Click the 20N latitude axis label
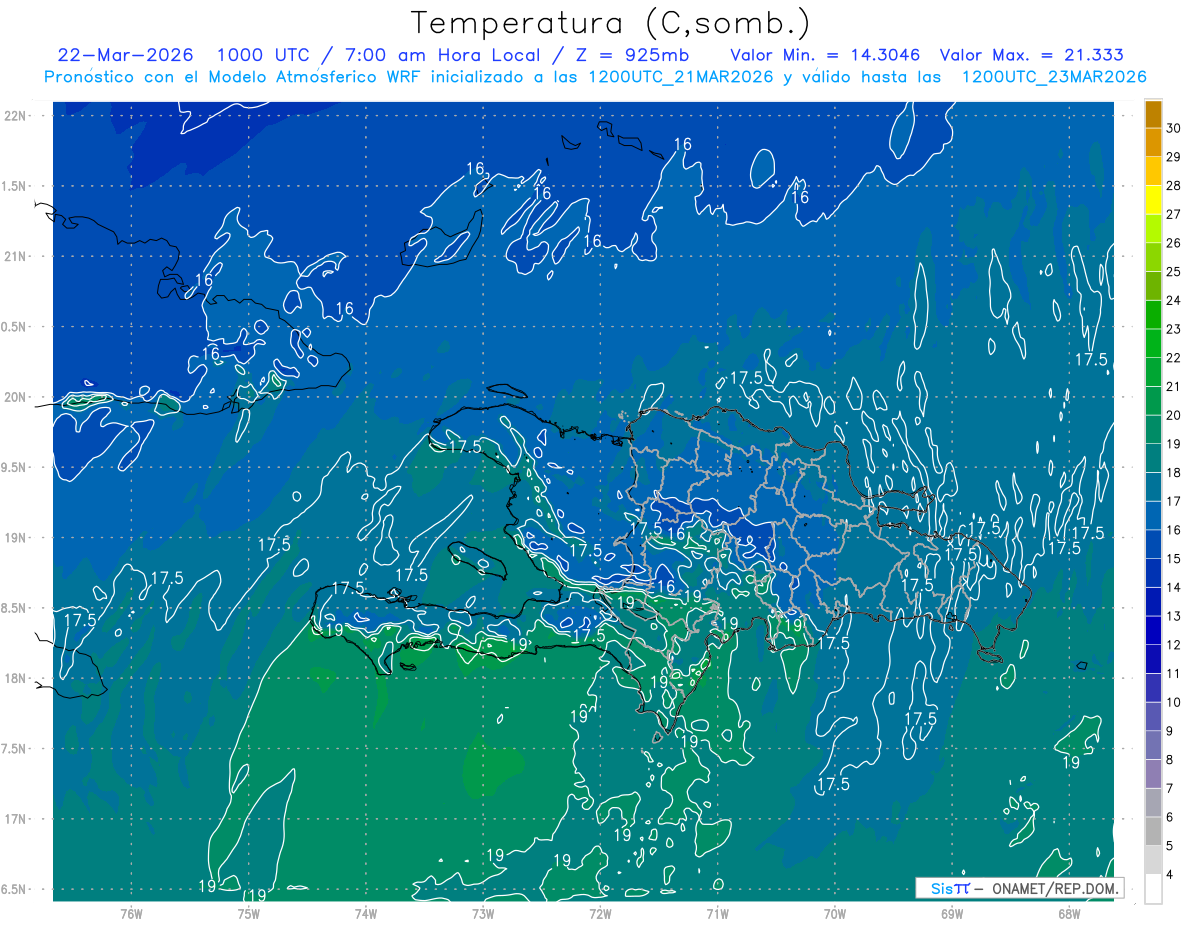This screenshot has height=927, width=1200. pos(16,397)
